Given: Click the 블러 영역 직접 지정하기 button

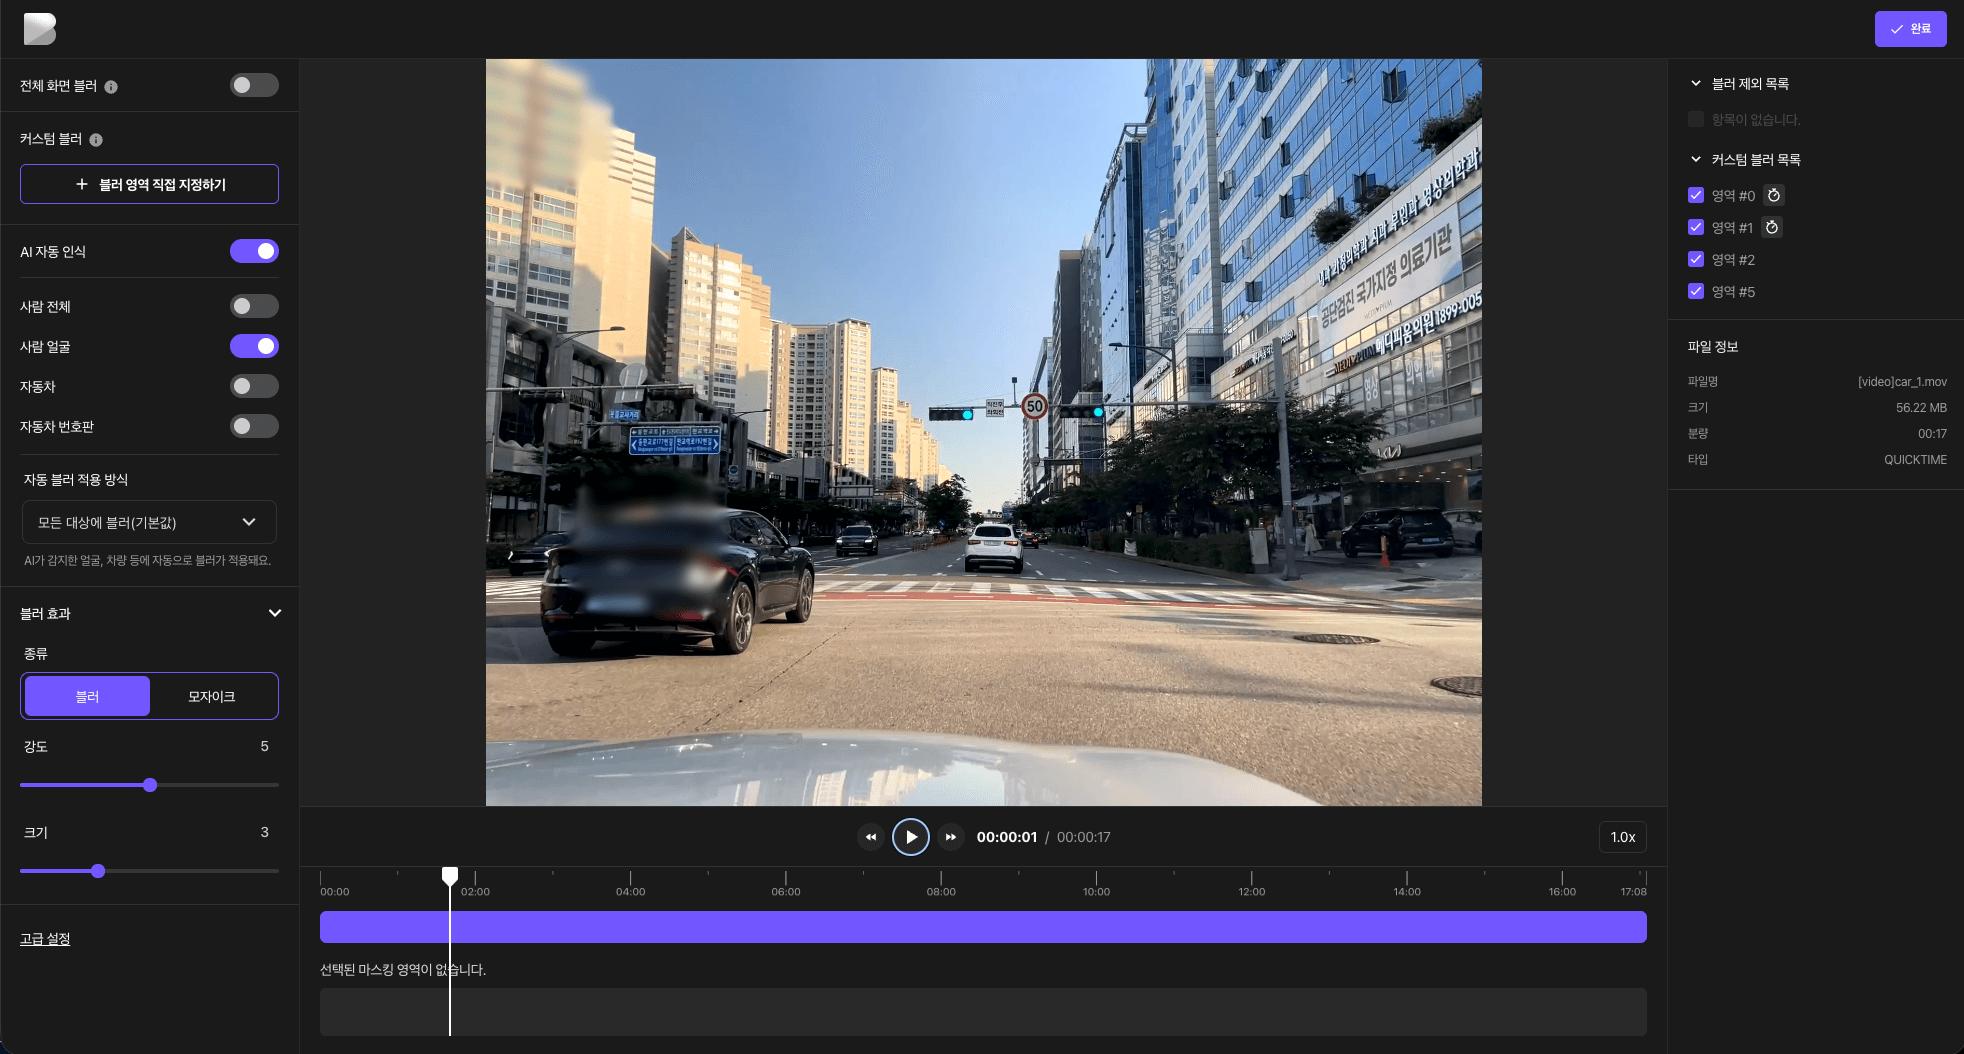Looking at the screenshot, I should click(x=149, y=184).
